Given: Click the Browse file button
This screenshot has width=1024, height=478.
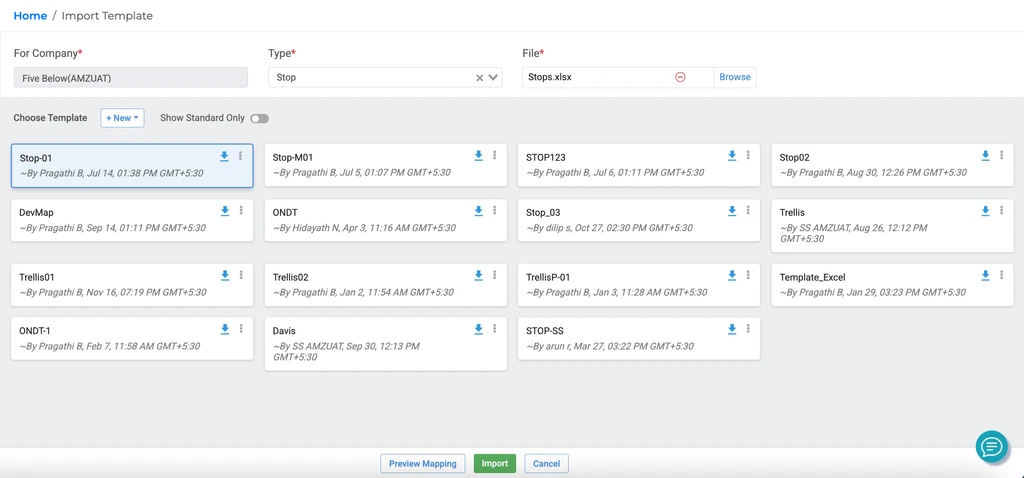Looking at the screenshot, I should pyautogui.click(x=734, y=77).
